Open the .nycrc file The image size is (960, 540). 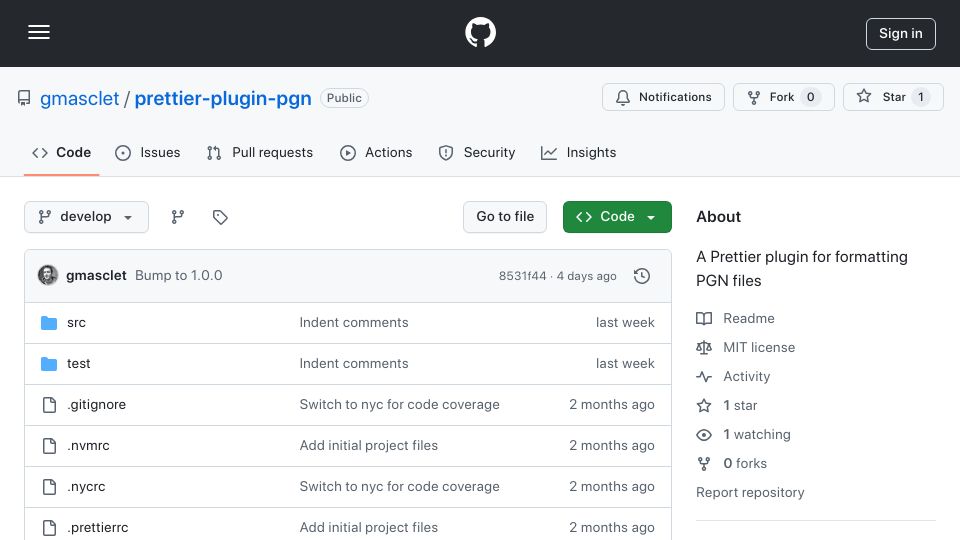tap(86, 487)
